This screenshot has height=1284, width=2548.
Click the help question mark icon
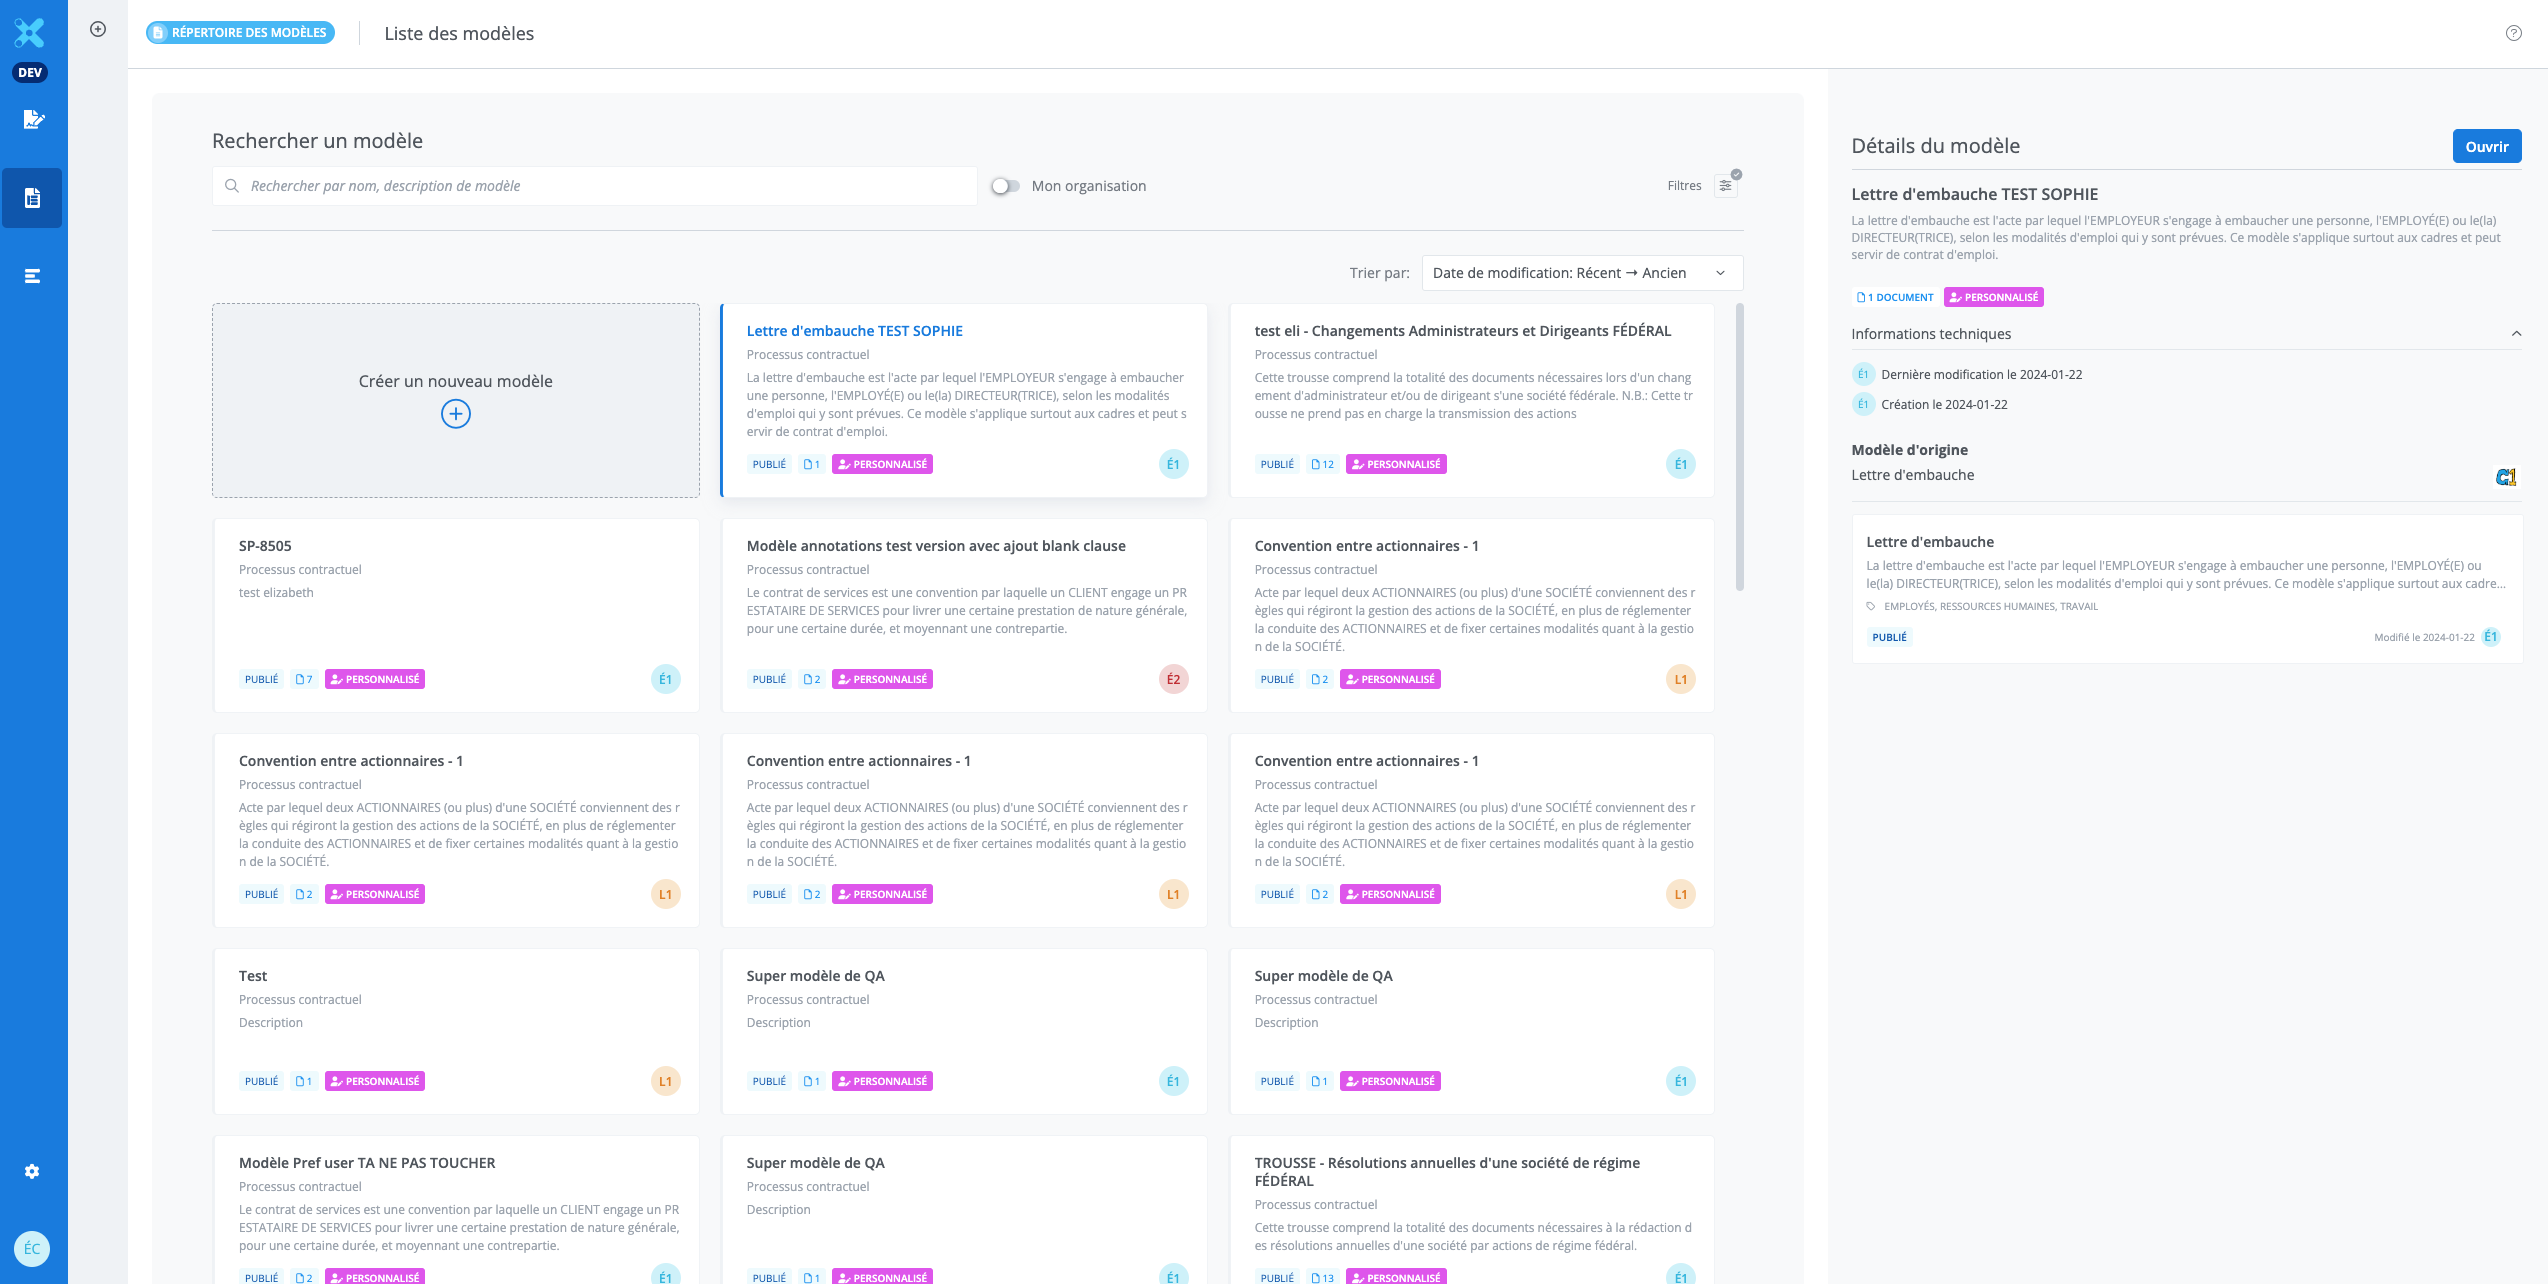[x=2513, y=33]
